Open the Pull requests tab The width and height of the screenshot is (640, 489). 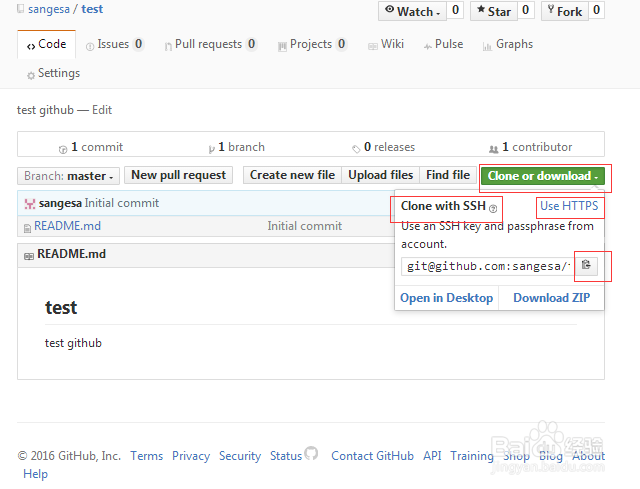(210, 44)
